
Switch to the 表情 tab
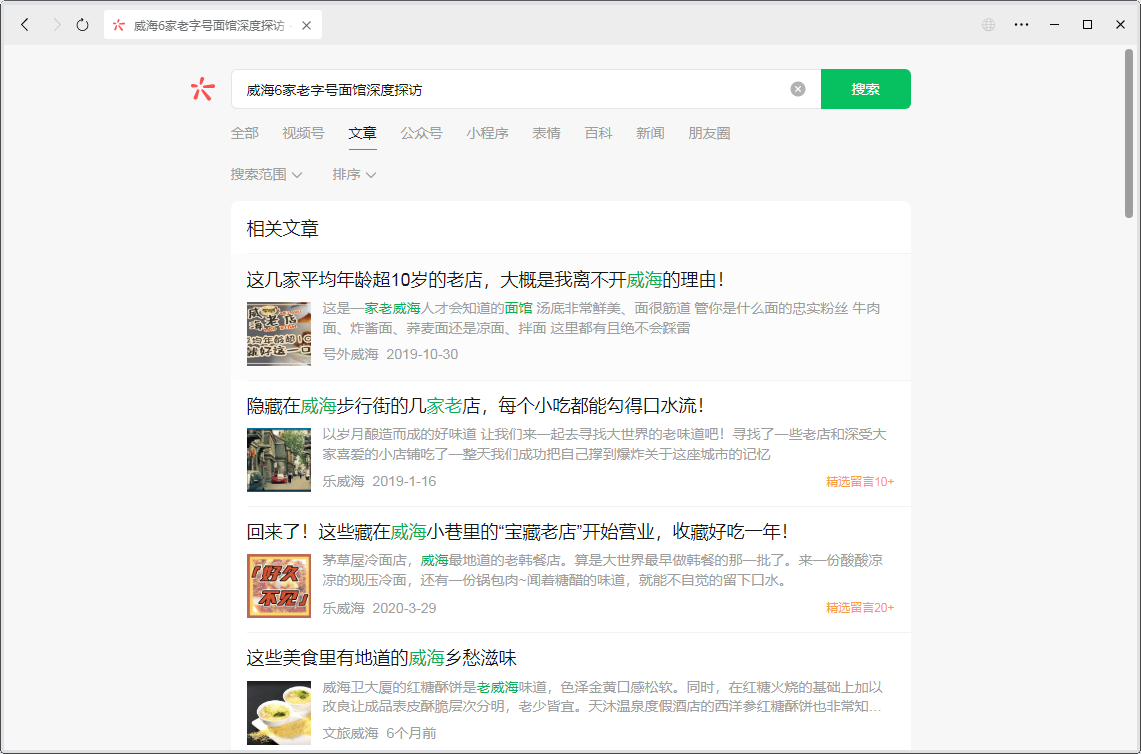point(546,133)
